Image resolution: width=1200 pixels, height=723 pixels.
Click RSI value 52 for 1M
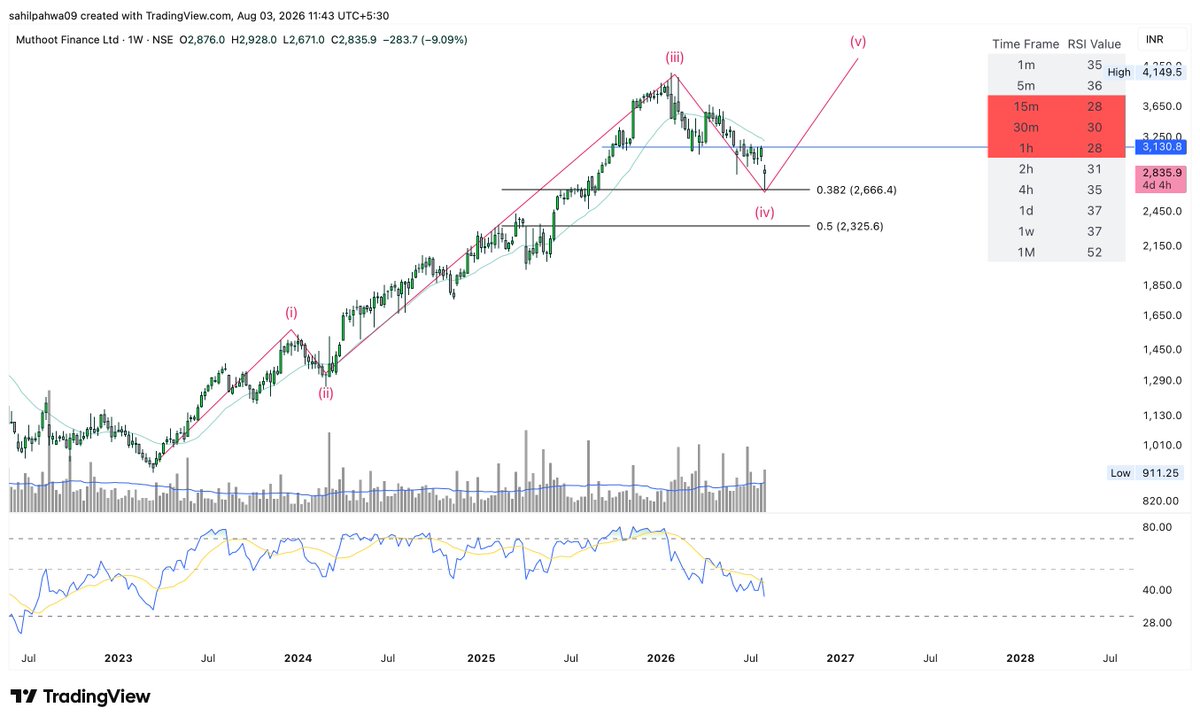pos(1094,252)
